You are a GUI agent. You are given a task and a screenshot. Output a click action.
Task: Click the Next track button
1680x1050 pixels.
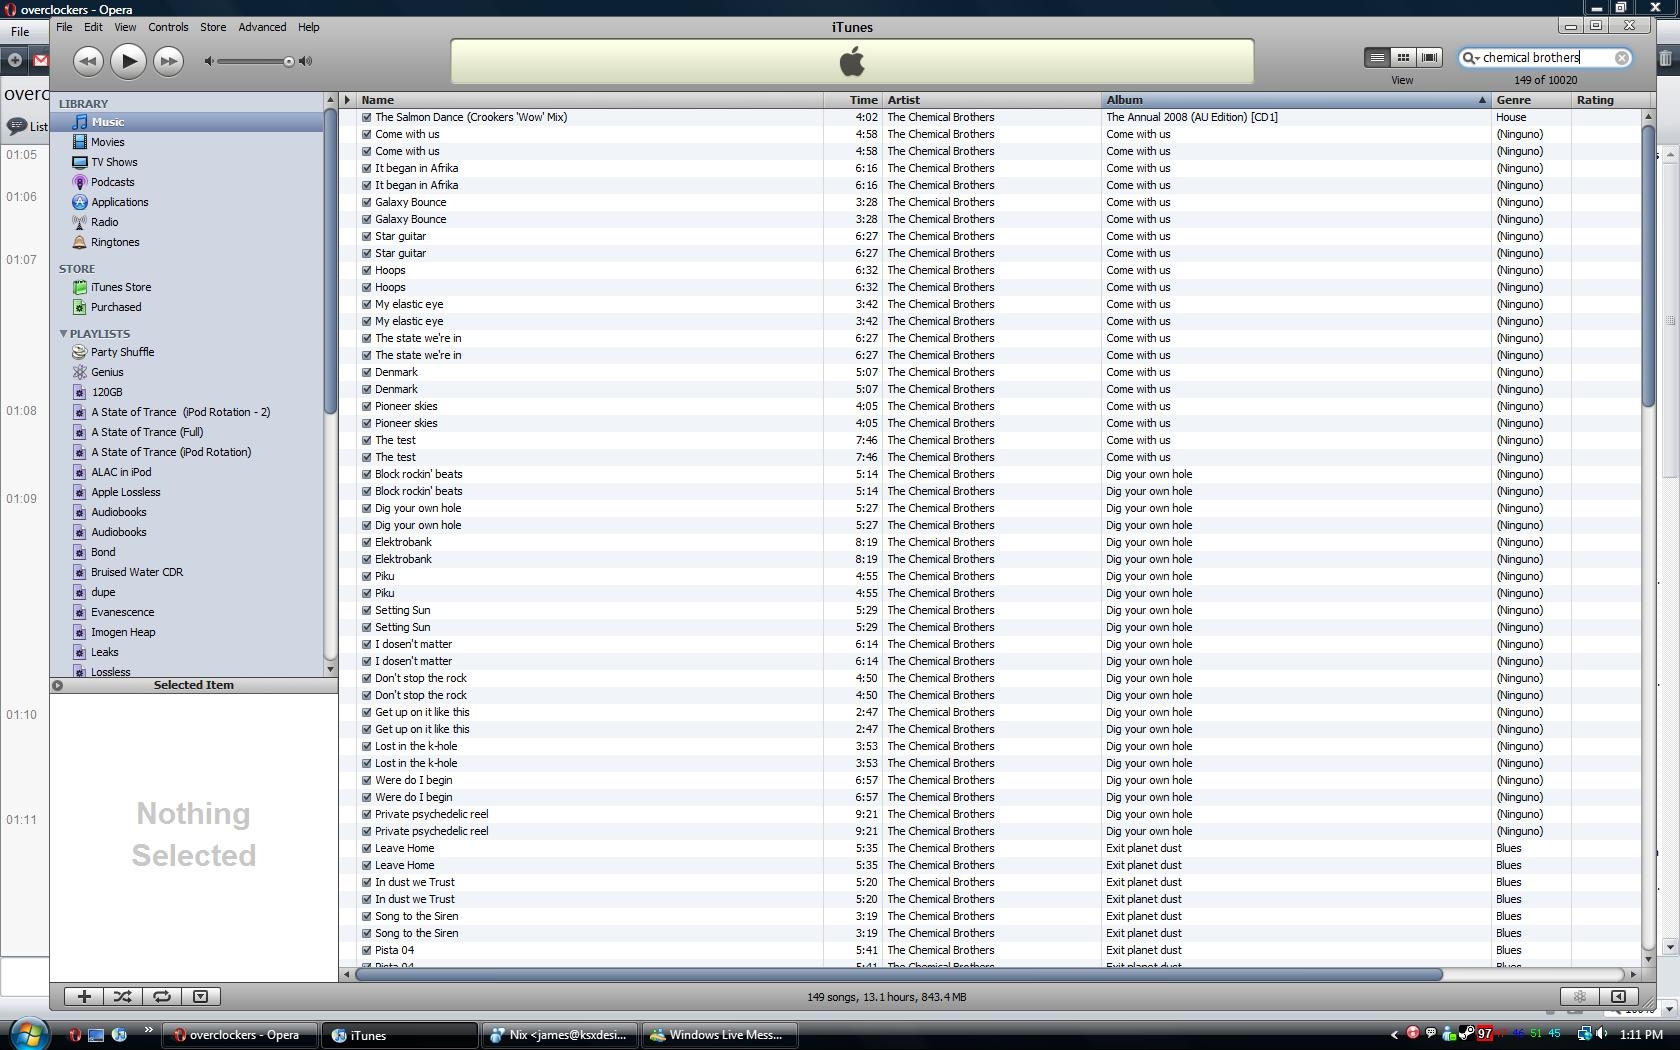[x=169, y=61]
